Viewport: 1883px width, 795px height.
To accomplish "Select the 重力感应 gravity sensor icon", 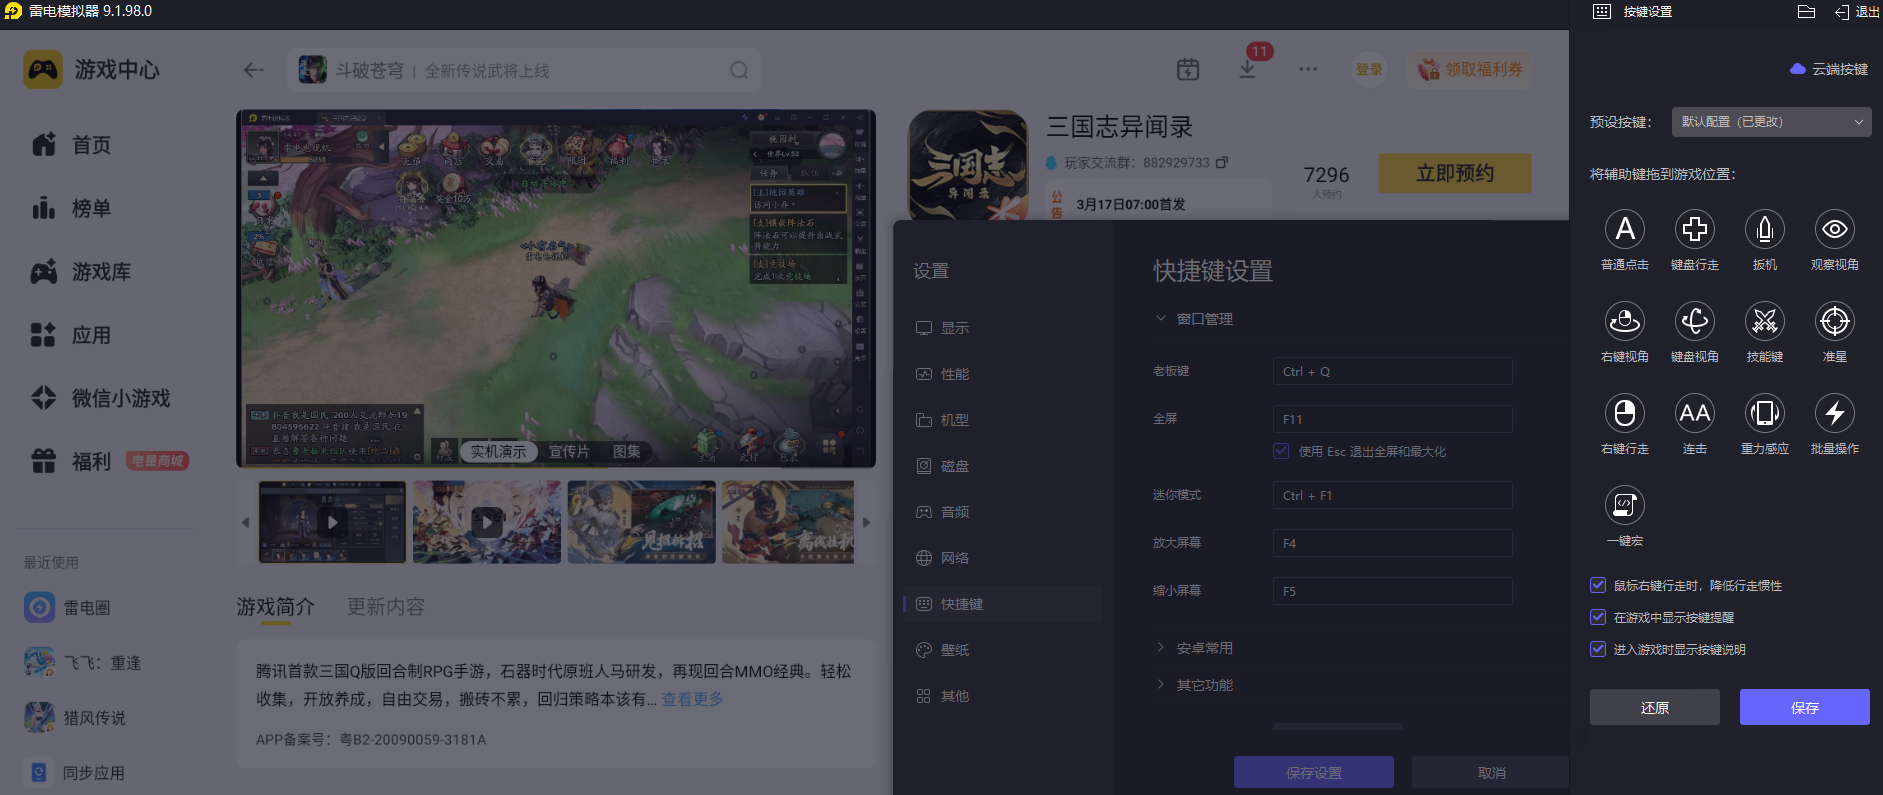I will pos(1765,414).
